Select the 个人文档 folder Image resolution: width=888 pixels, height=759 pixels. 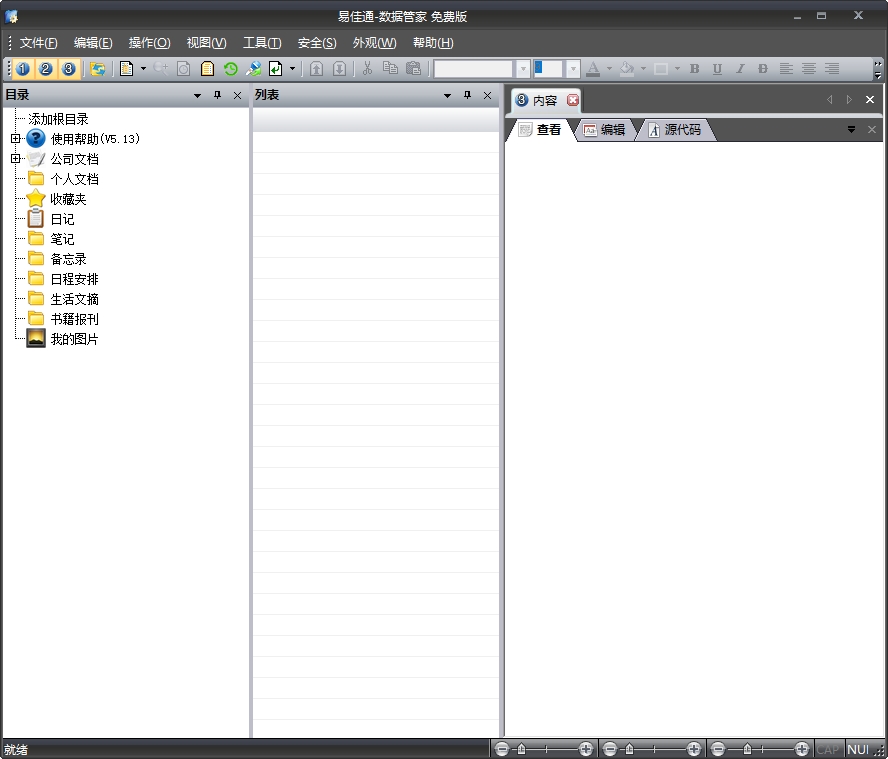click(x=74, y=179)
